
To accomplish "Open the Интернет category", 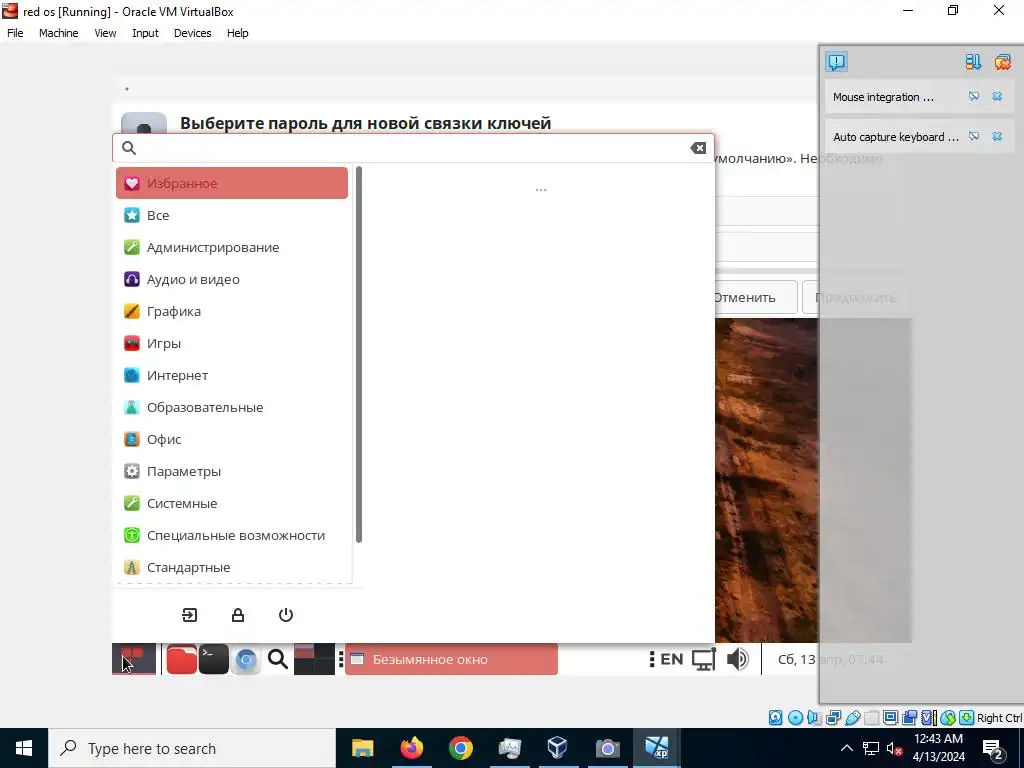I will (x=232, y=376).
